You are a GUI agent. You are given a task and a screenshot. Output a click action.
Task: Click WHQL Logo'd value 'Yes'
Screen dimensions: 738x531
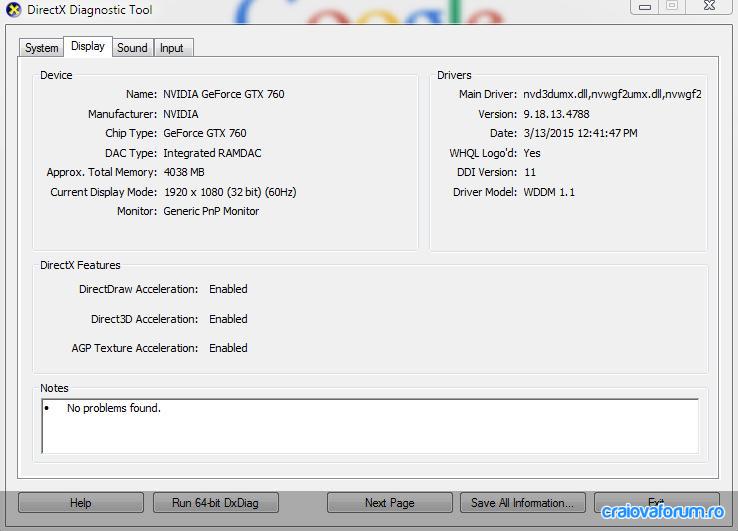click(532, 153)
